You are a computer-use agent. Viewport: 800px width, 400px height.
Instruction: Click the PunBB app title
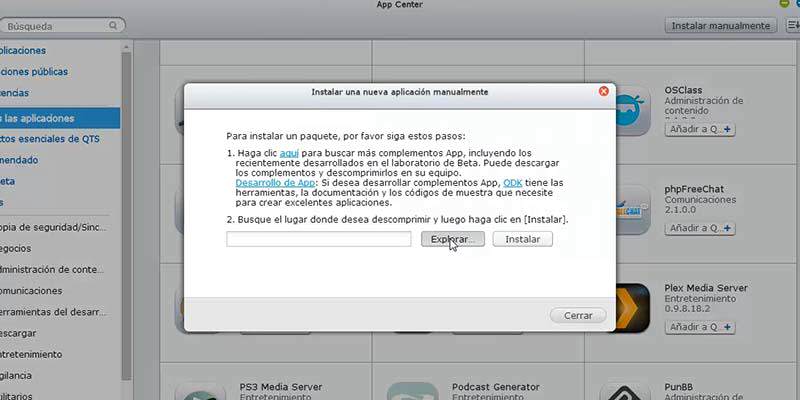click(679, 387)
